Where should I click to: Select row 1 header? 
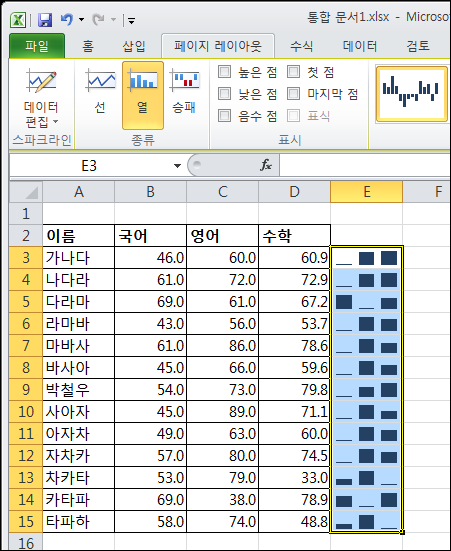[x=26, y=214]
